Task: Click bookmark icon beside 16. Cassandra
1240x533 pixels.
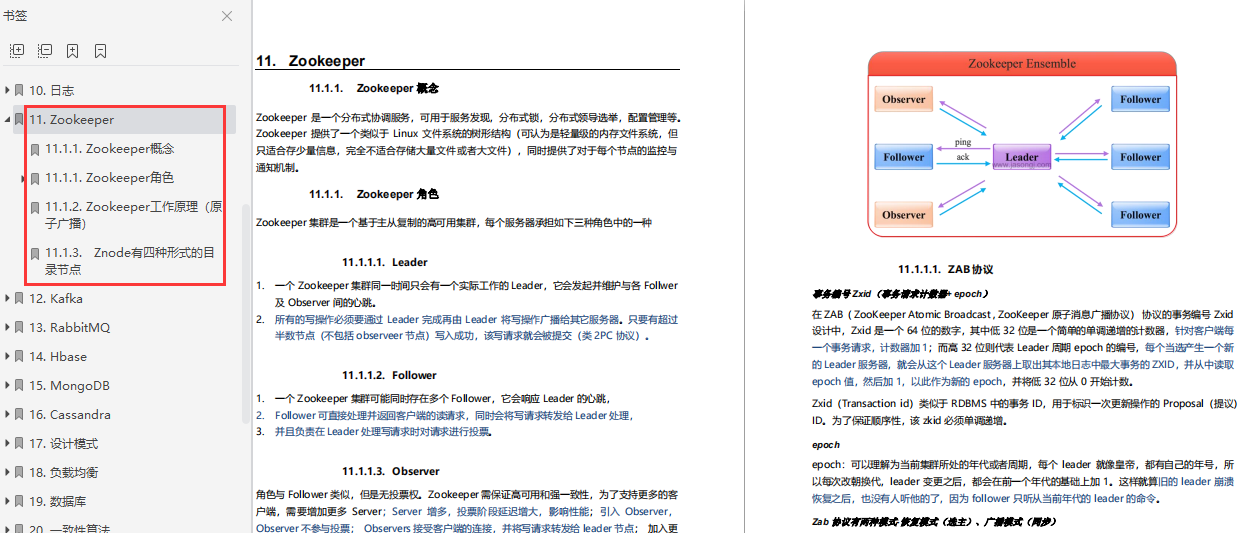Action: [19, 415]
